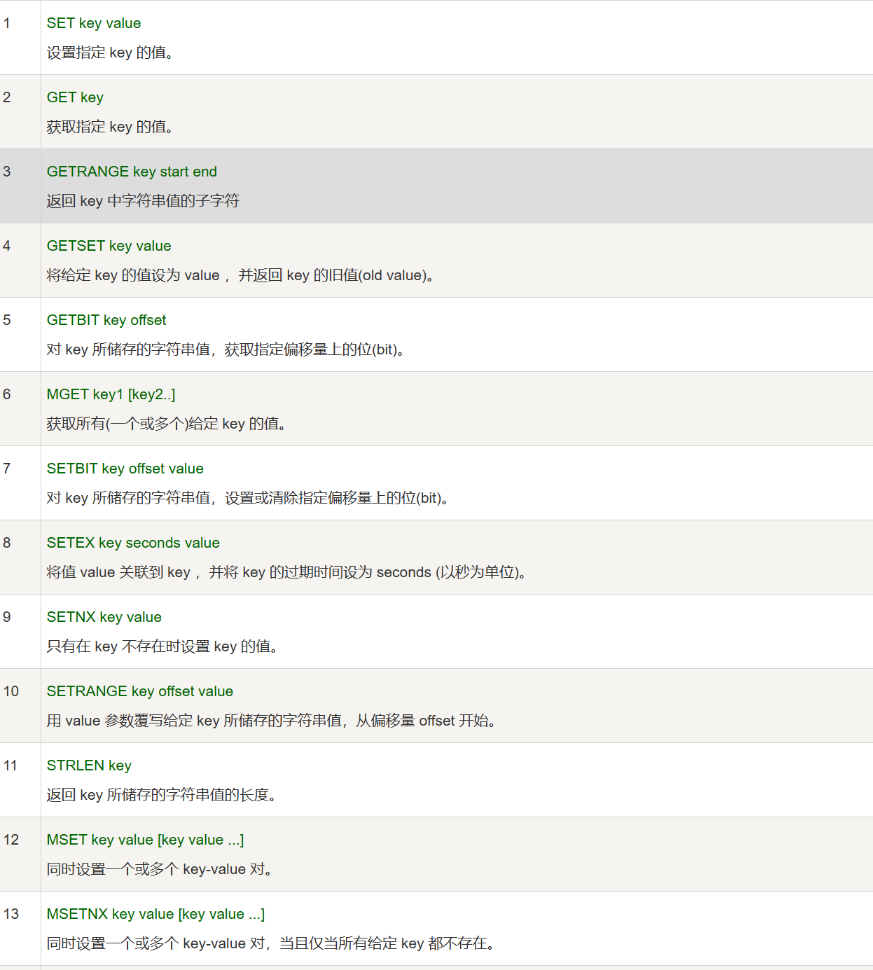Click row number 1 in the table

tap(20, 37)
